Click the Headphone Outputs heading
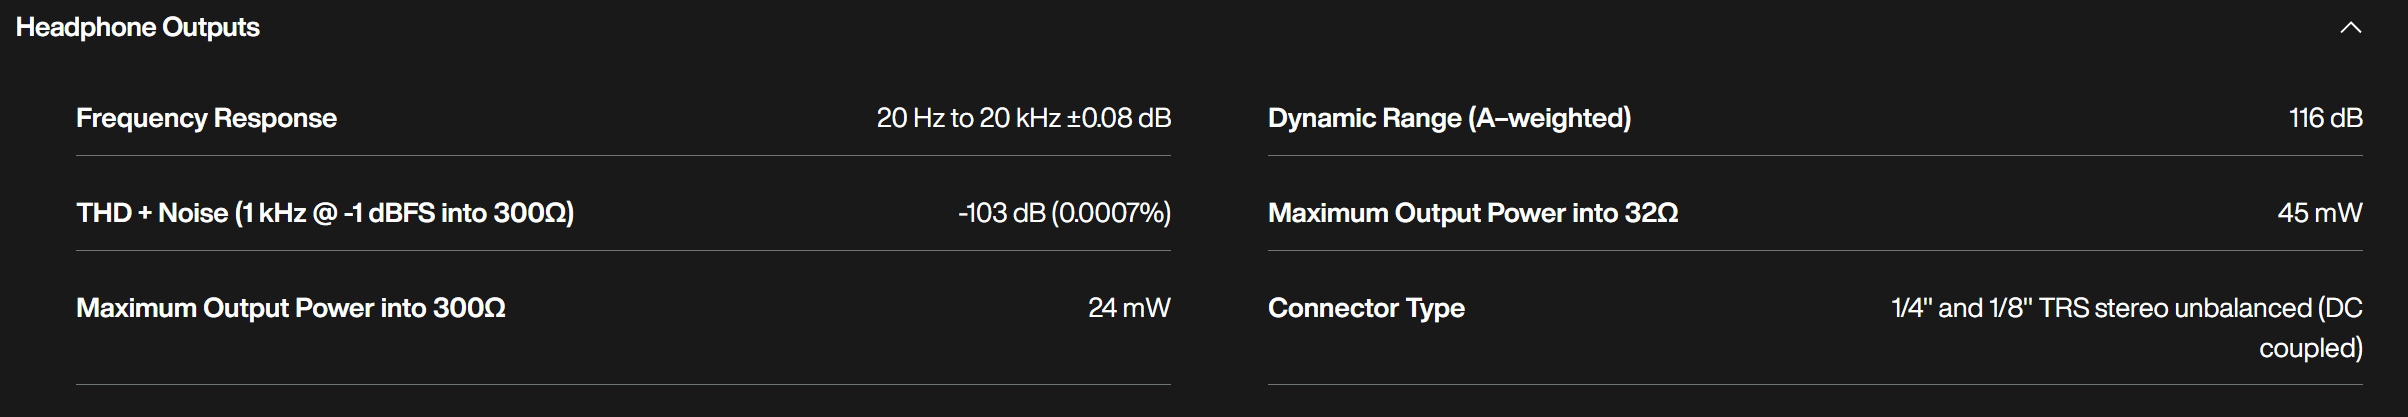 [138, 27]
